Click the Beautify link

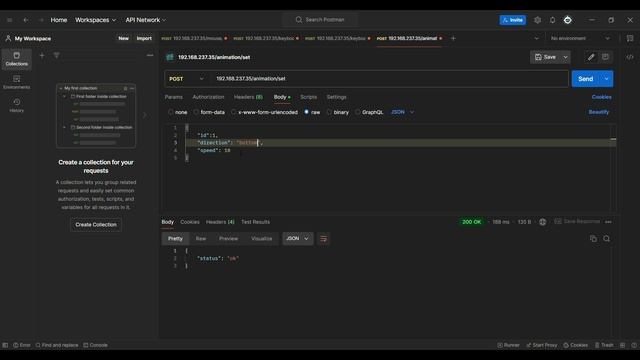pos(599,112)
